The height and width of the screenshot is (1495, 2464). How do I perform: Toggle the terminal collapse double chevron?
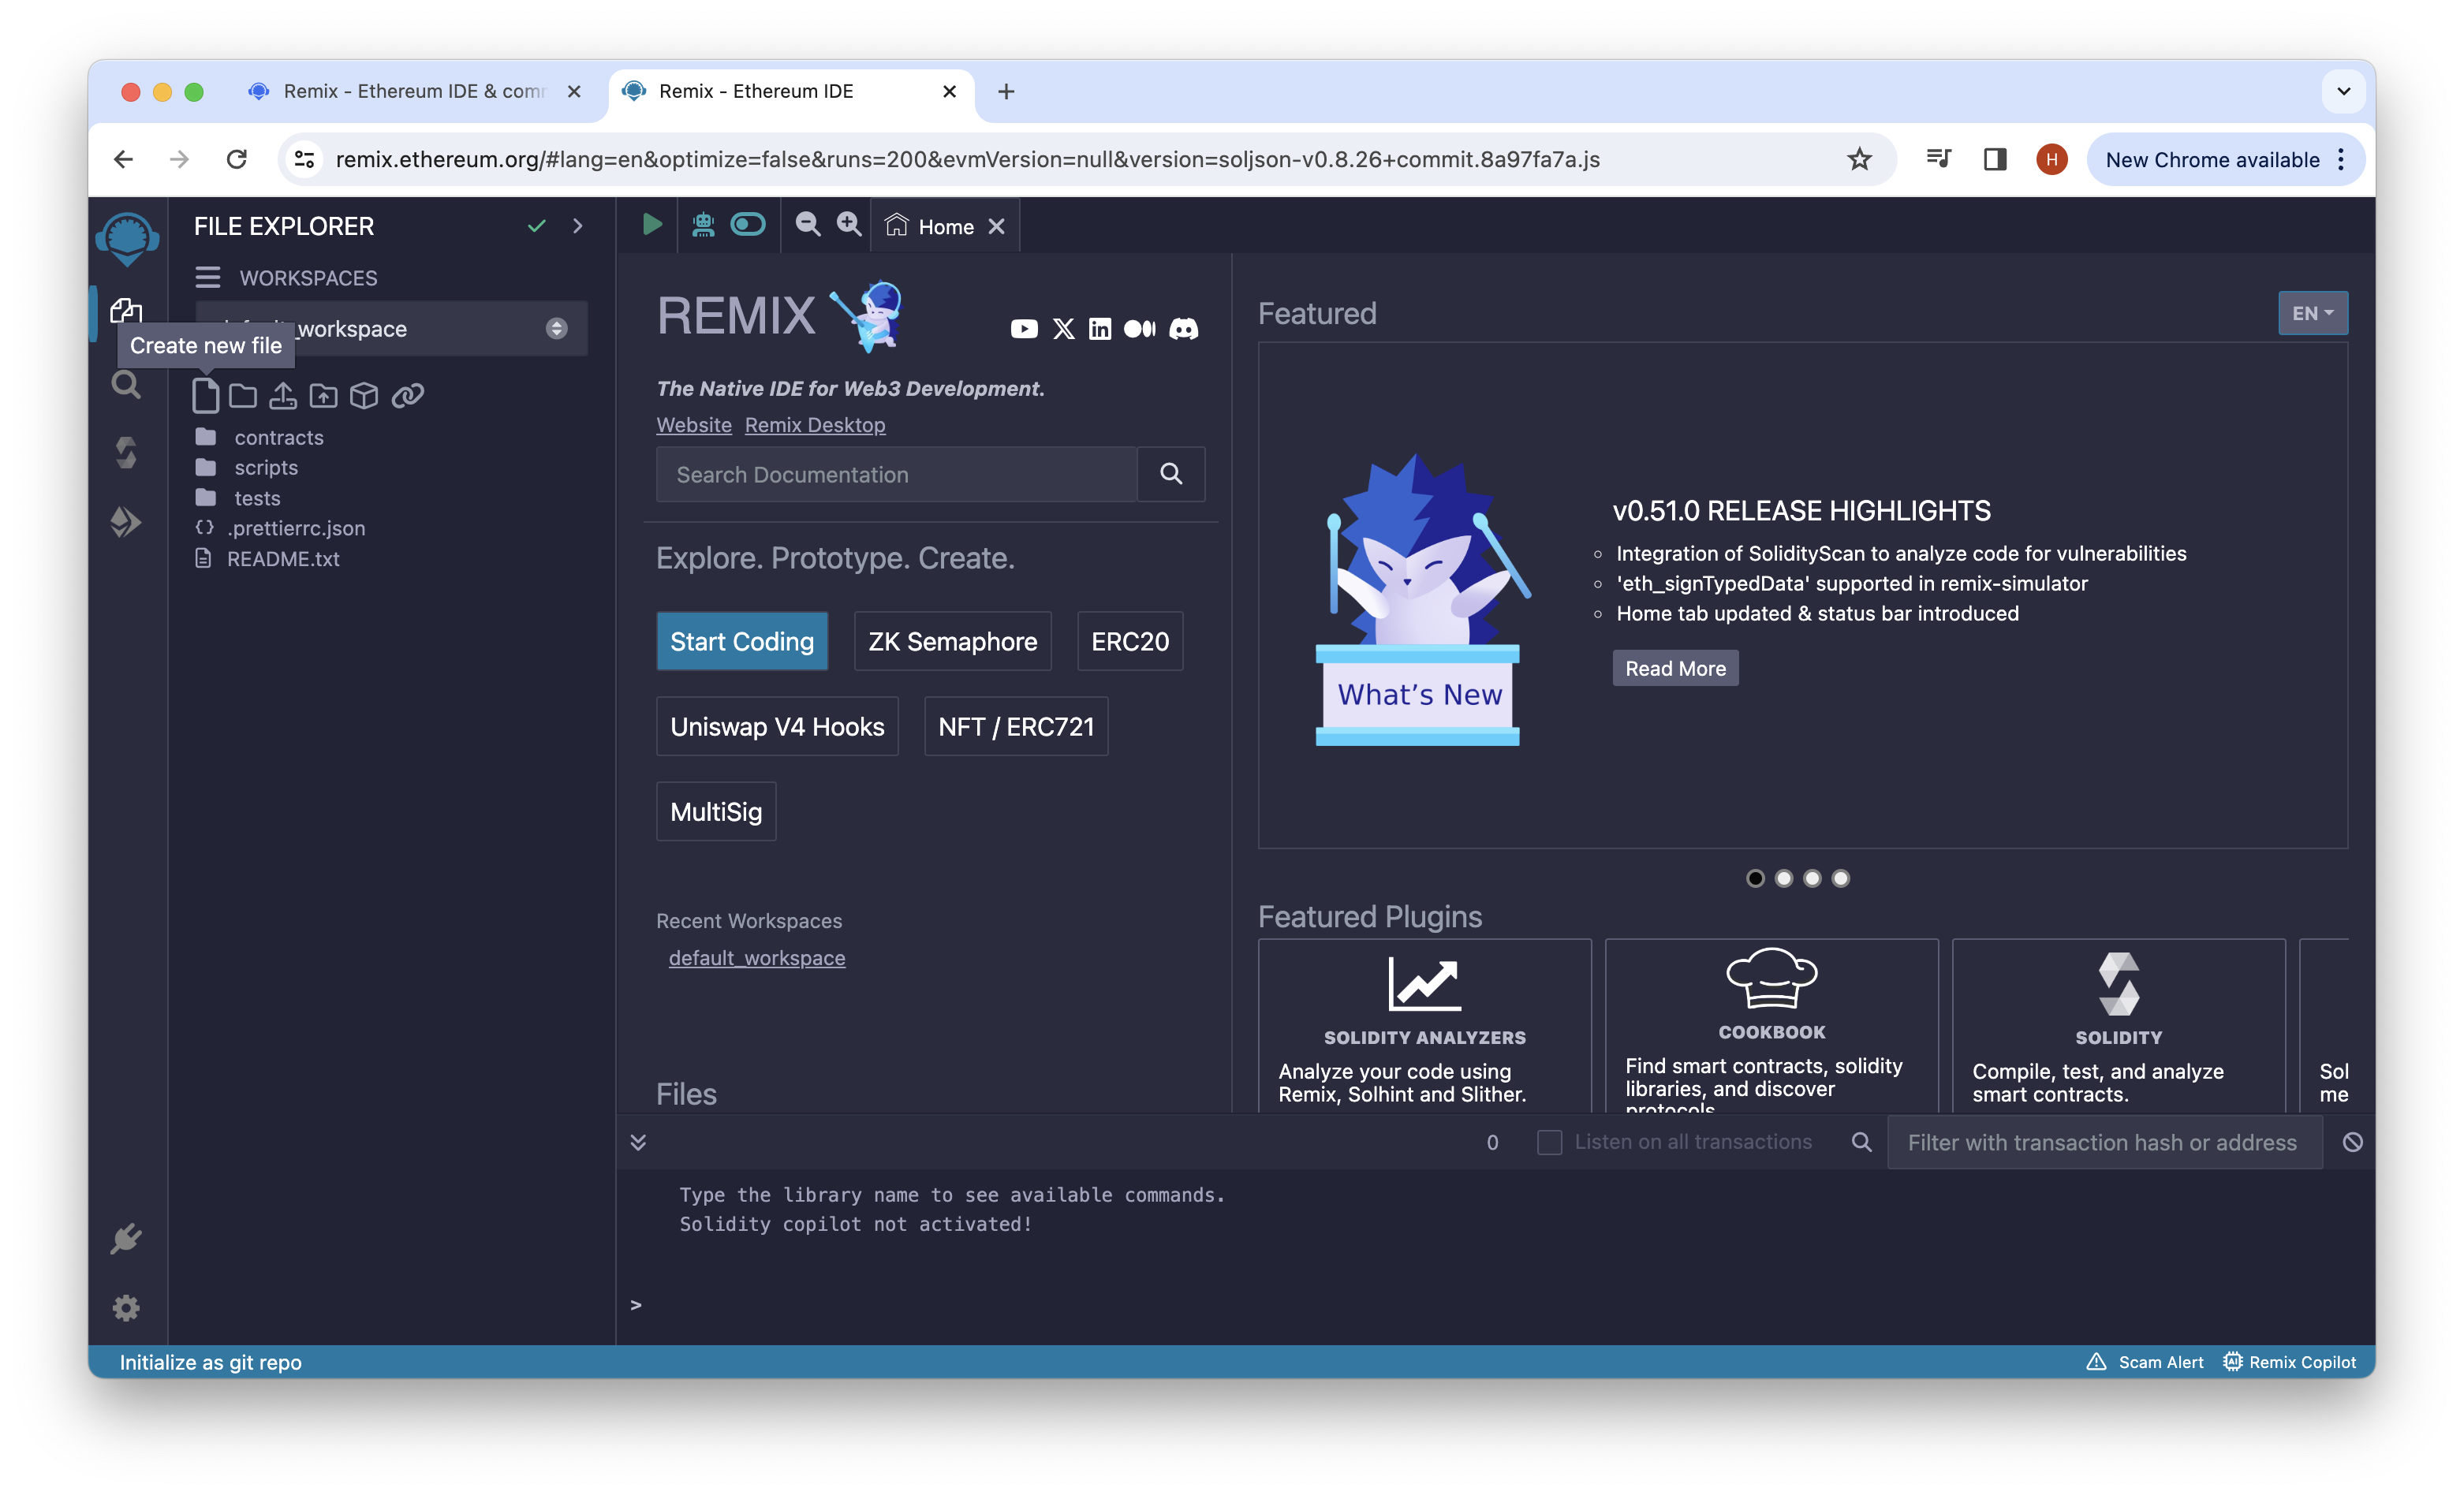tap(638, 1142)
